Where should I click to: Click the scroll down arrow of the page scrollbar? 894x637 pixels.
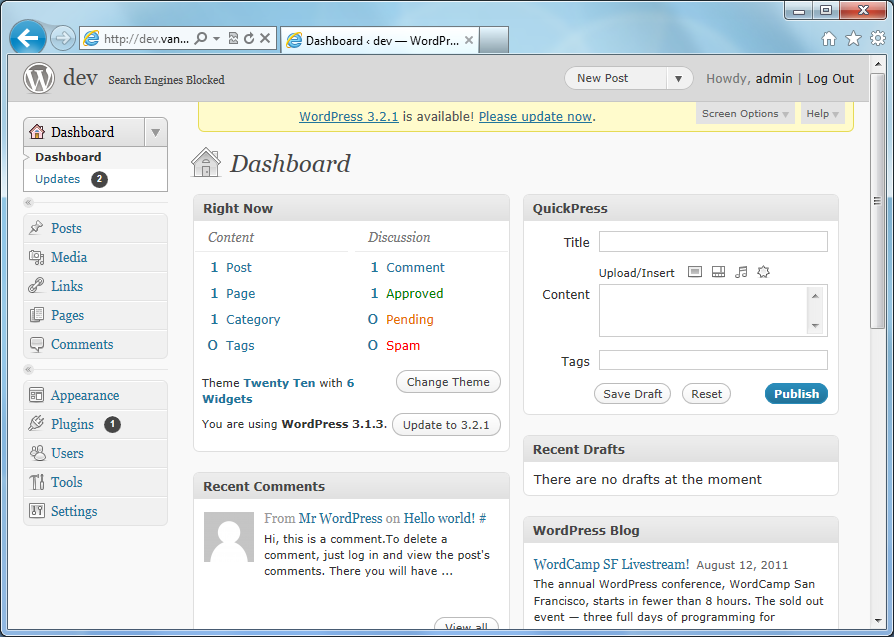click(x=877, y=621)
